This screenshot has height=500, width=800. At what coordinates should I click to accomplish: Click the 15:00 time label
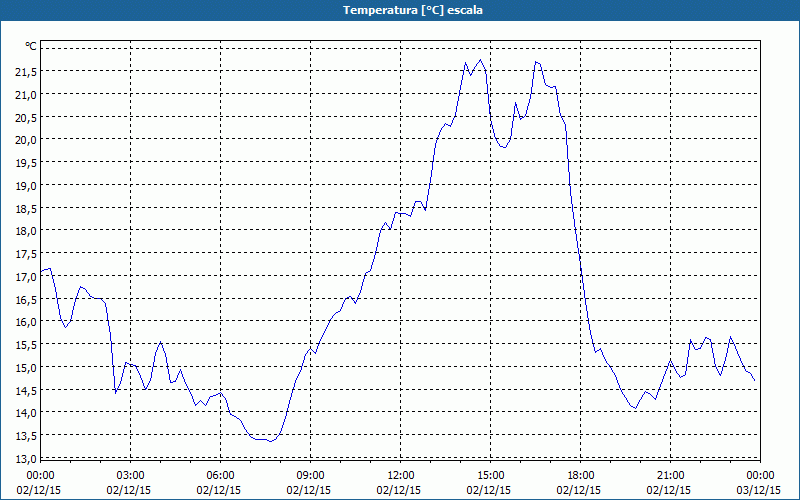point(491,476)
